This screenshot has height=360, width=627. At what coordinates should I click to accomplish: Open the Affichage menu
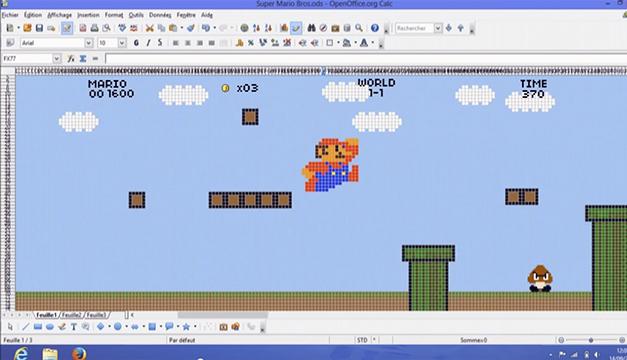(60, 15)
